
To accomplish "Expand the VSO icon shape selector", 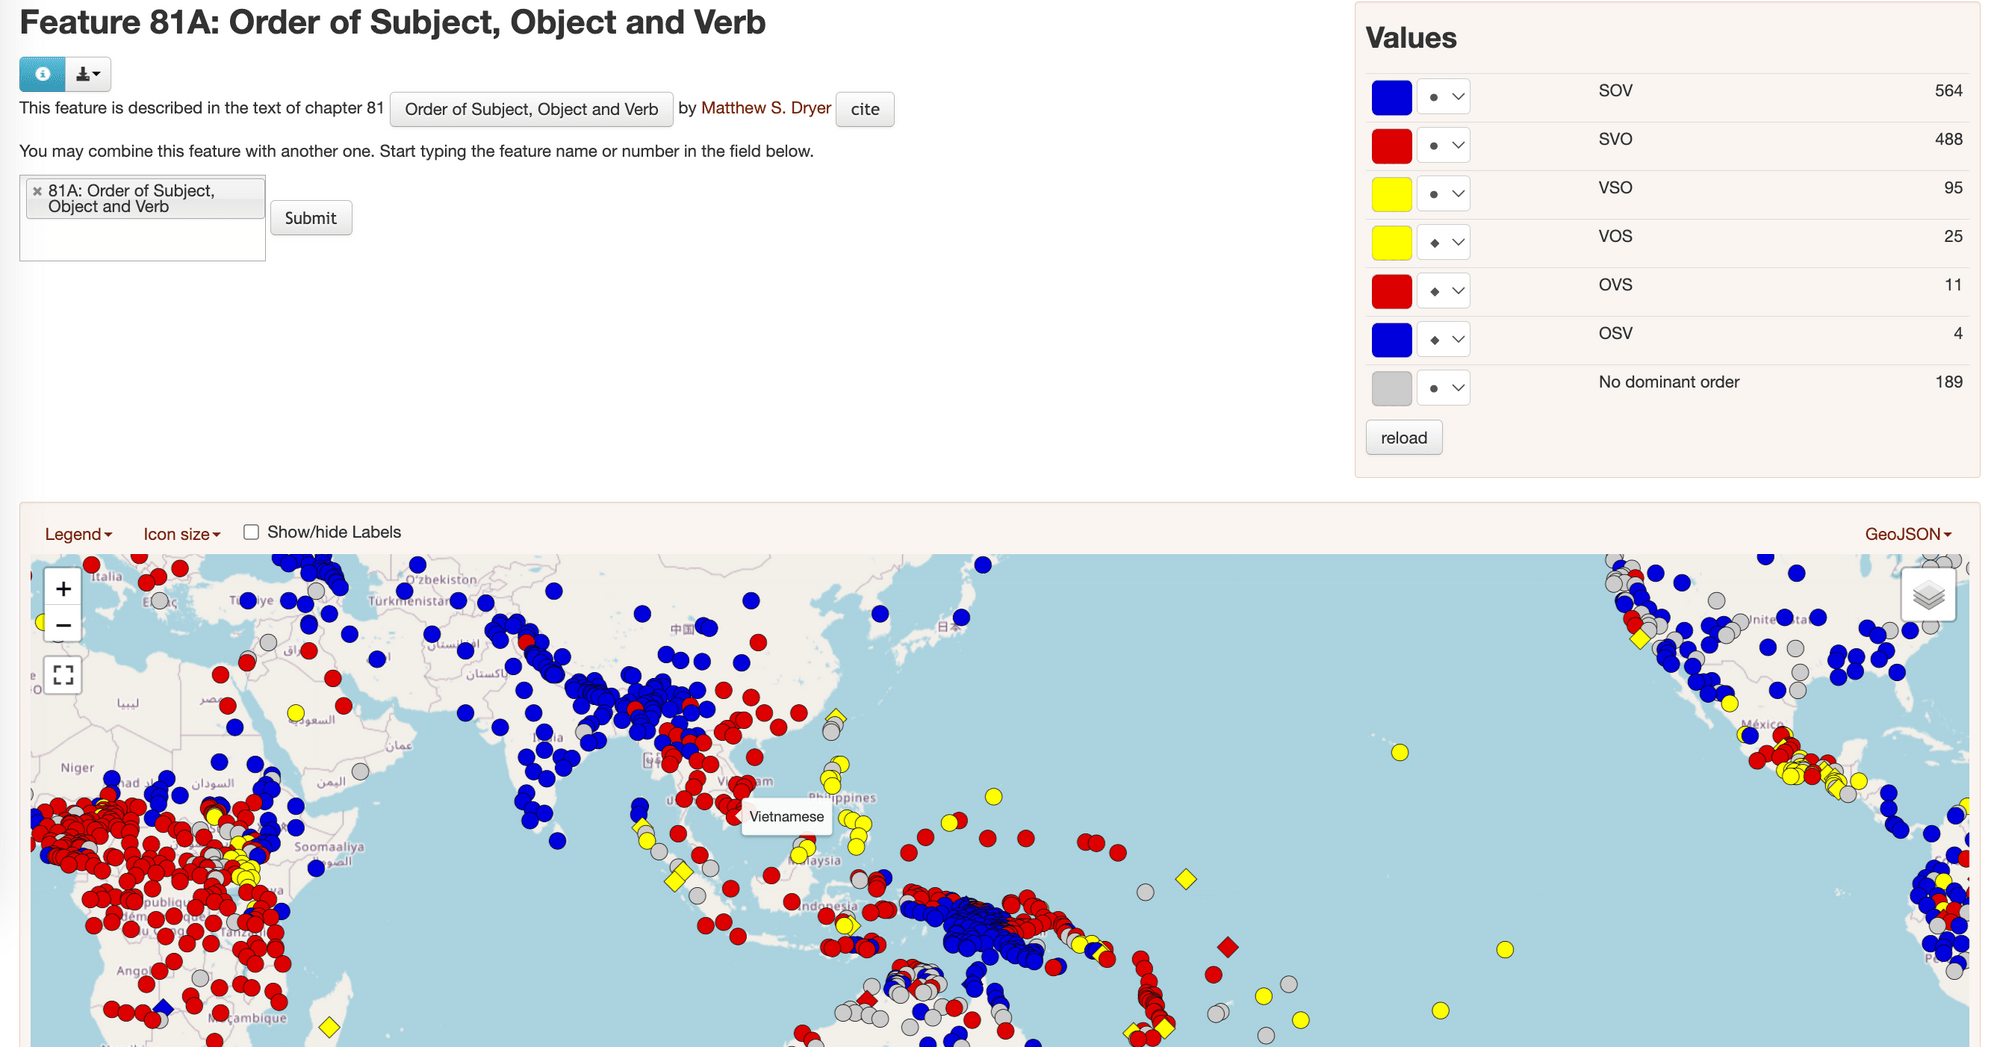I will pyautogui.click(x=1443, y=194).
